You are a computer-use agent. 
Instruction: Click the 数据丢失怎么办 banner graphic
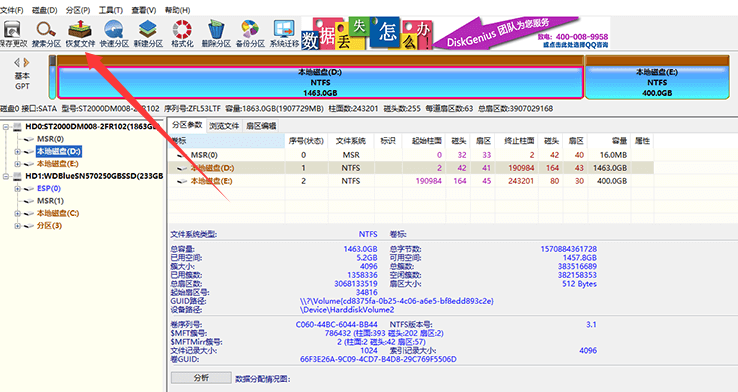367,33
